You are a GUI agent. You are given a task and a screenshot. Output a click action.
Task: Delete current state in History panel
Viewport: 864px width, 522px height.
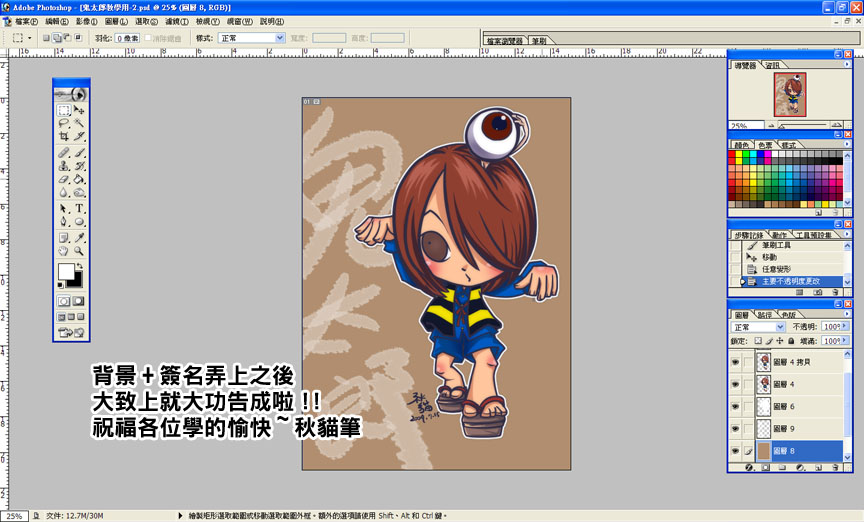coord(836,292)
